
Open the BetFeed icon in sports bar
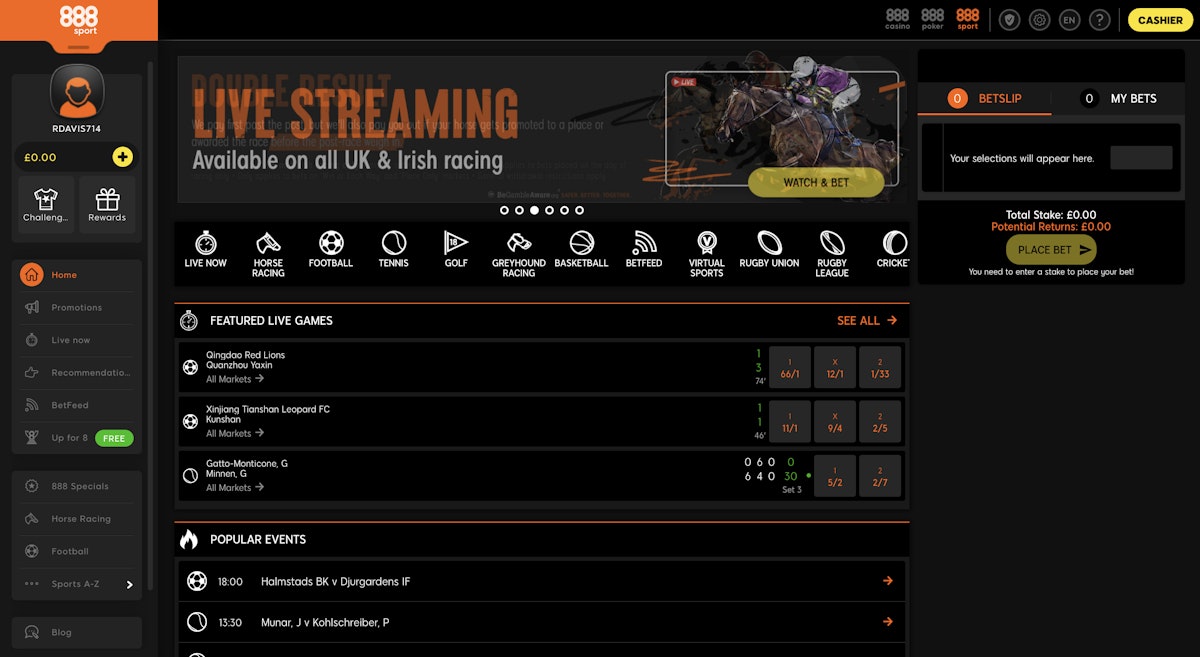644,251
